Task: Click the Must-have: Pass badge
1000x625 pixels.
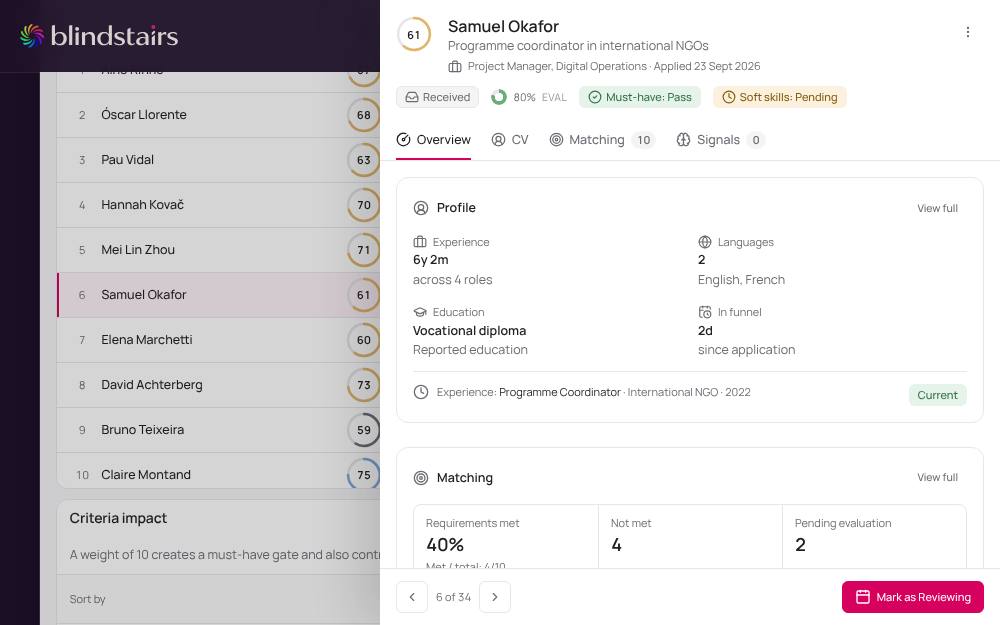Action: click(640, 97)
